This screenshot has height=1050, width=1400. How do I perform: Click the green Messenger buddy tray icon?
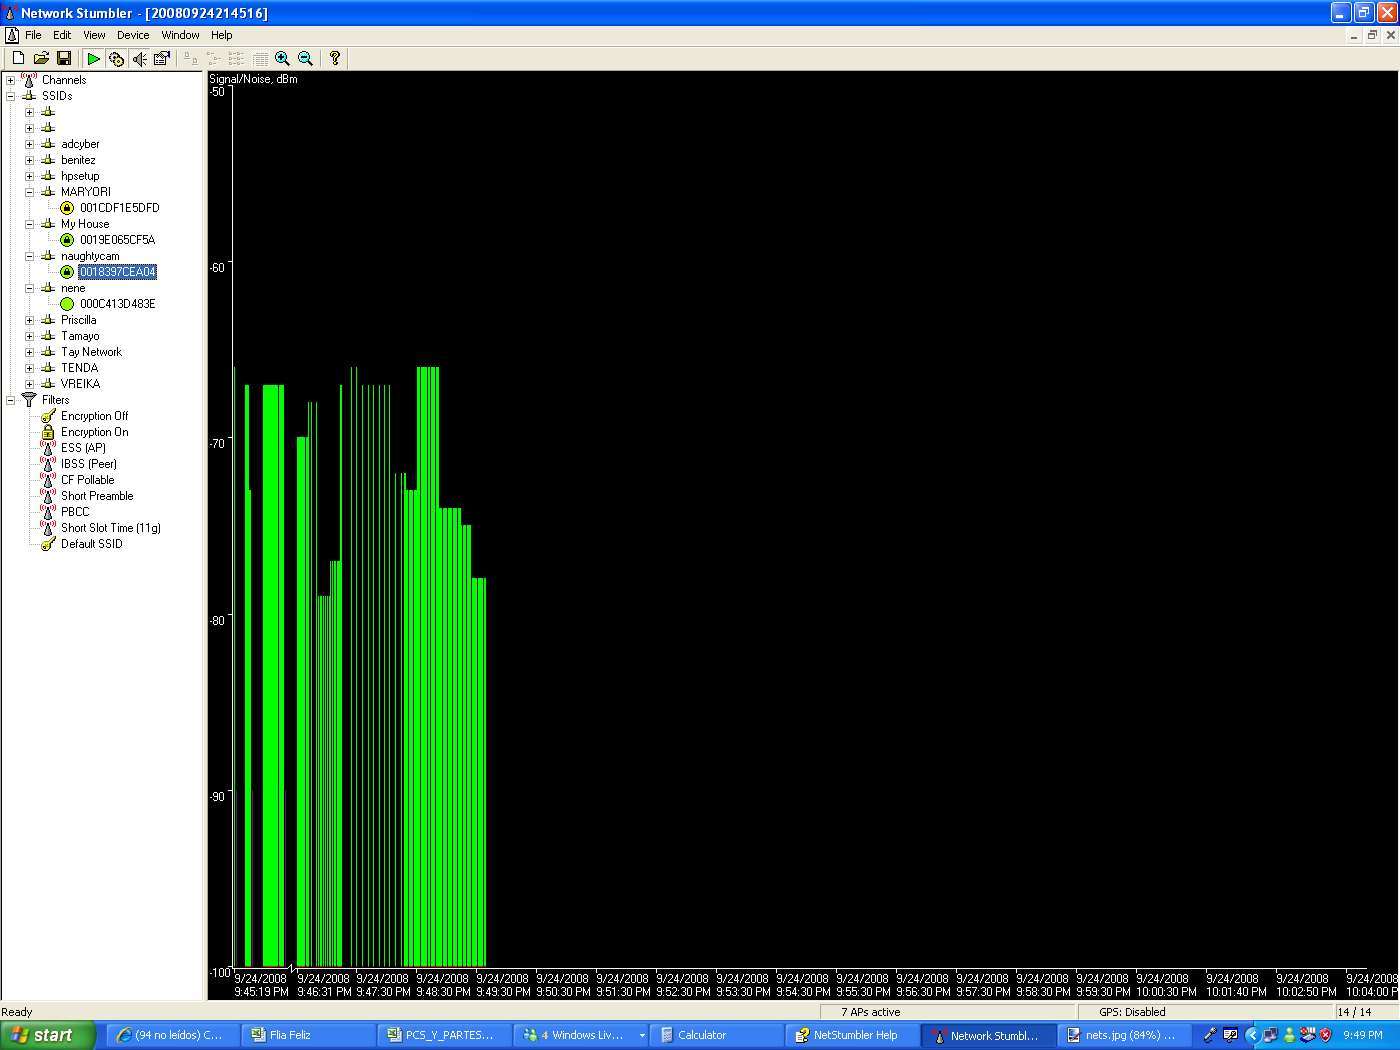[1289, 1035]
